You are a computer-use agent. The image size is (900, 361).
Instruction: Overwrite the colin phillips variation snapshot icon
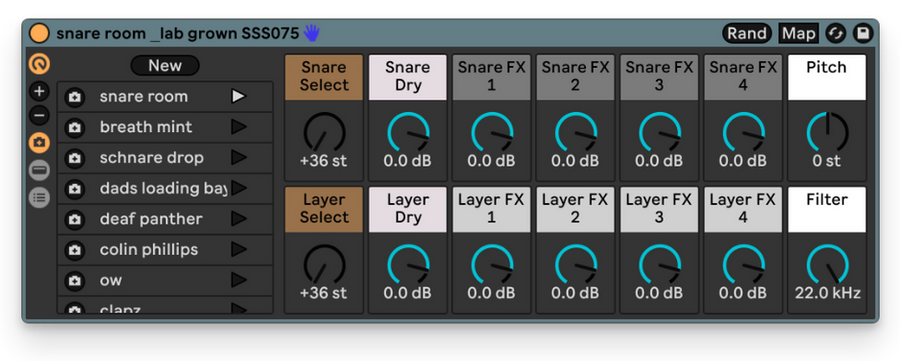pos(74,250)
